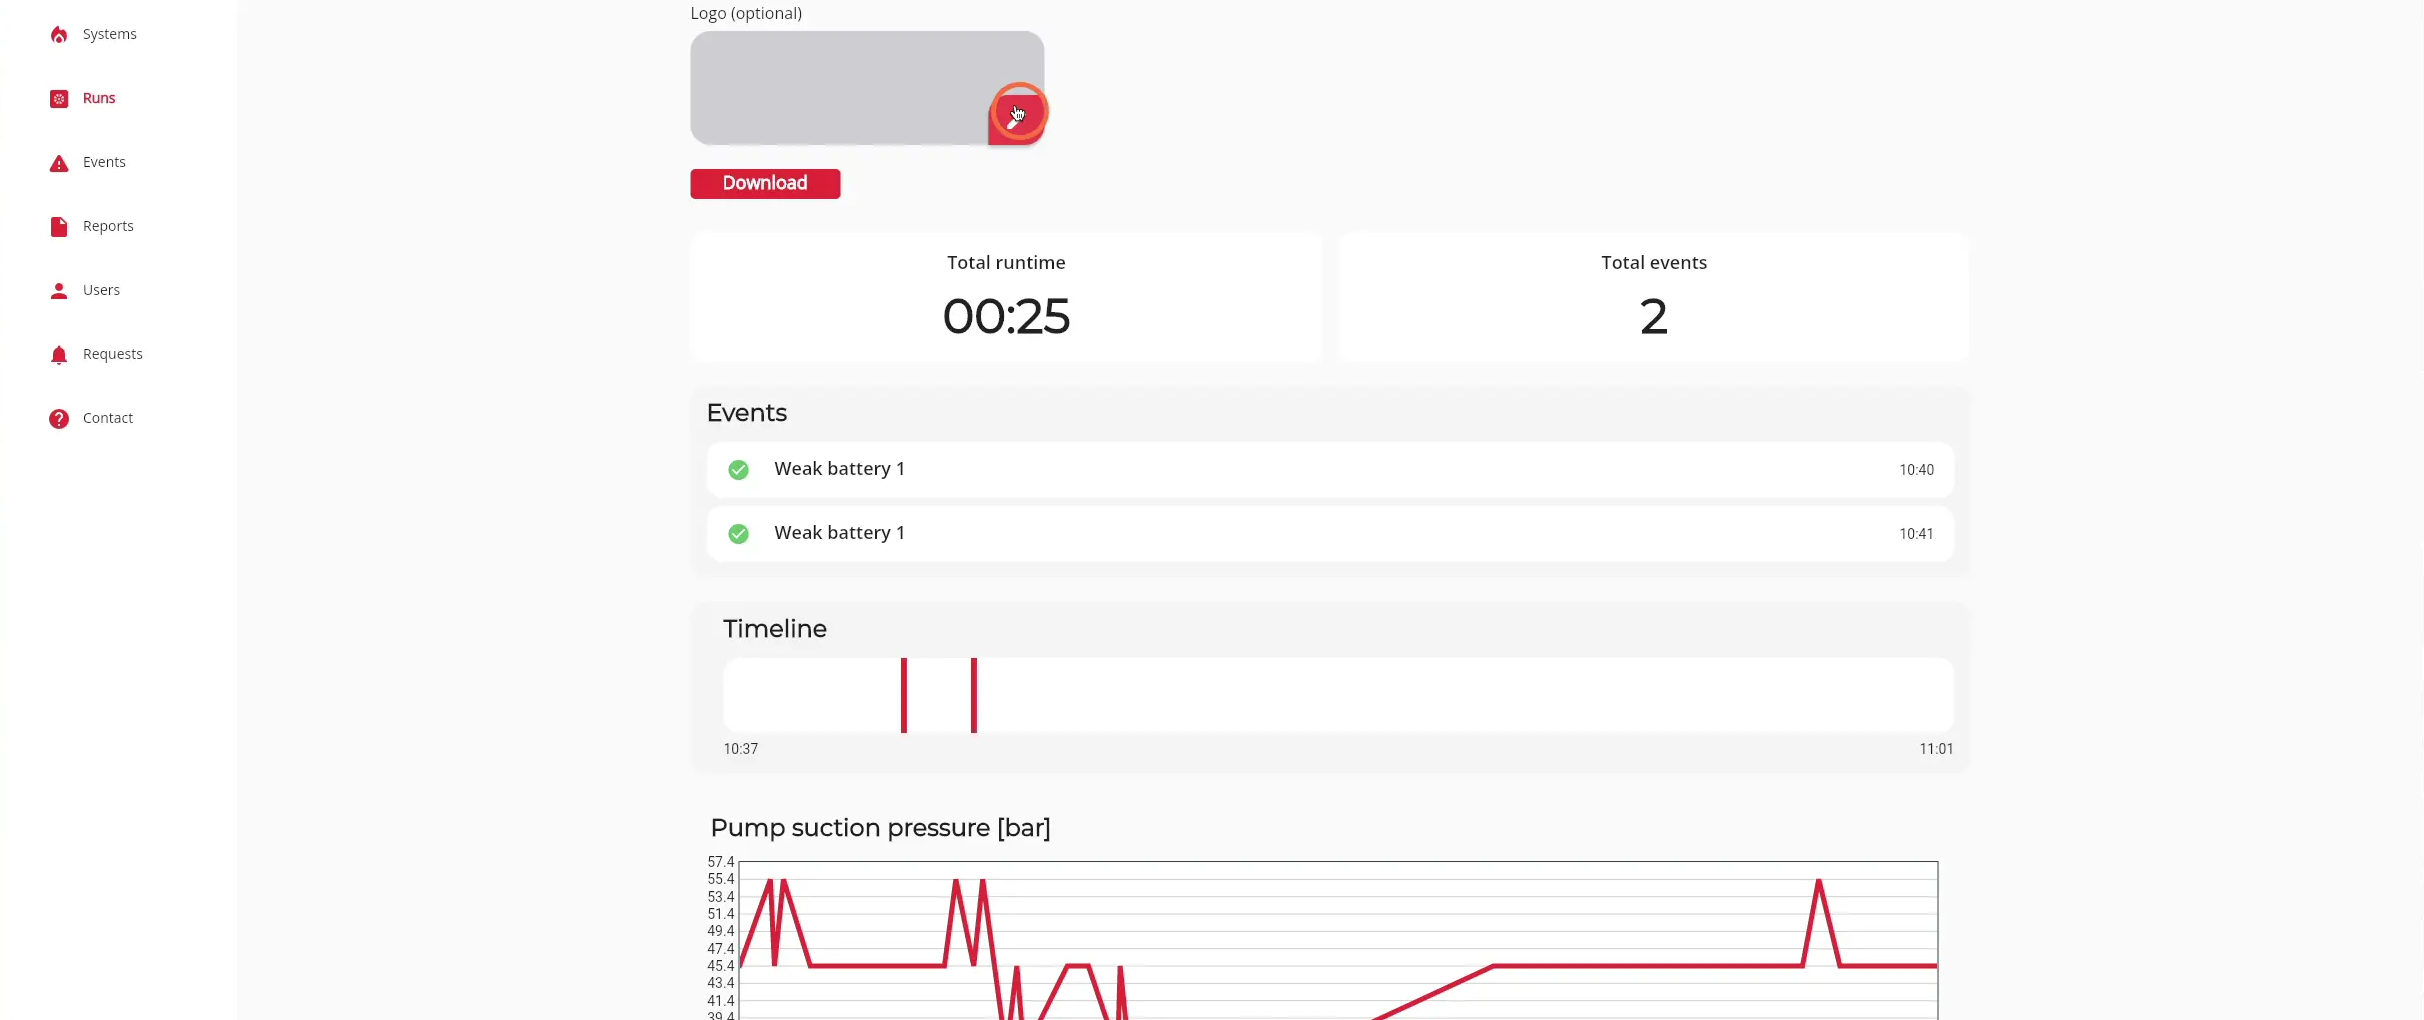Open Weak battery 1 event at 10:40
2424x1020 pixels.
(x=1330, y=470)
